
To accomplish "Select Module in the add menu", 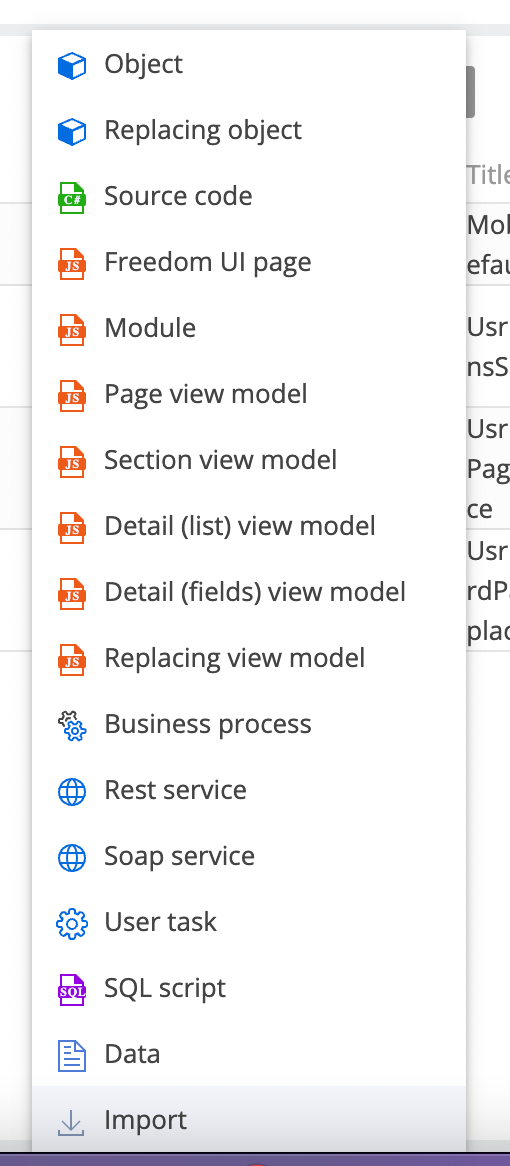I will click(249, 328).
